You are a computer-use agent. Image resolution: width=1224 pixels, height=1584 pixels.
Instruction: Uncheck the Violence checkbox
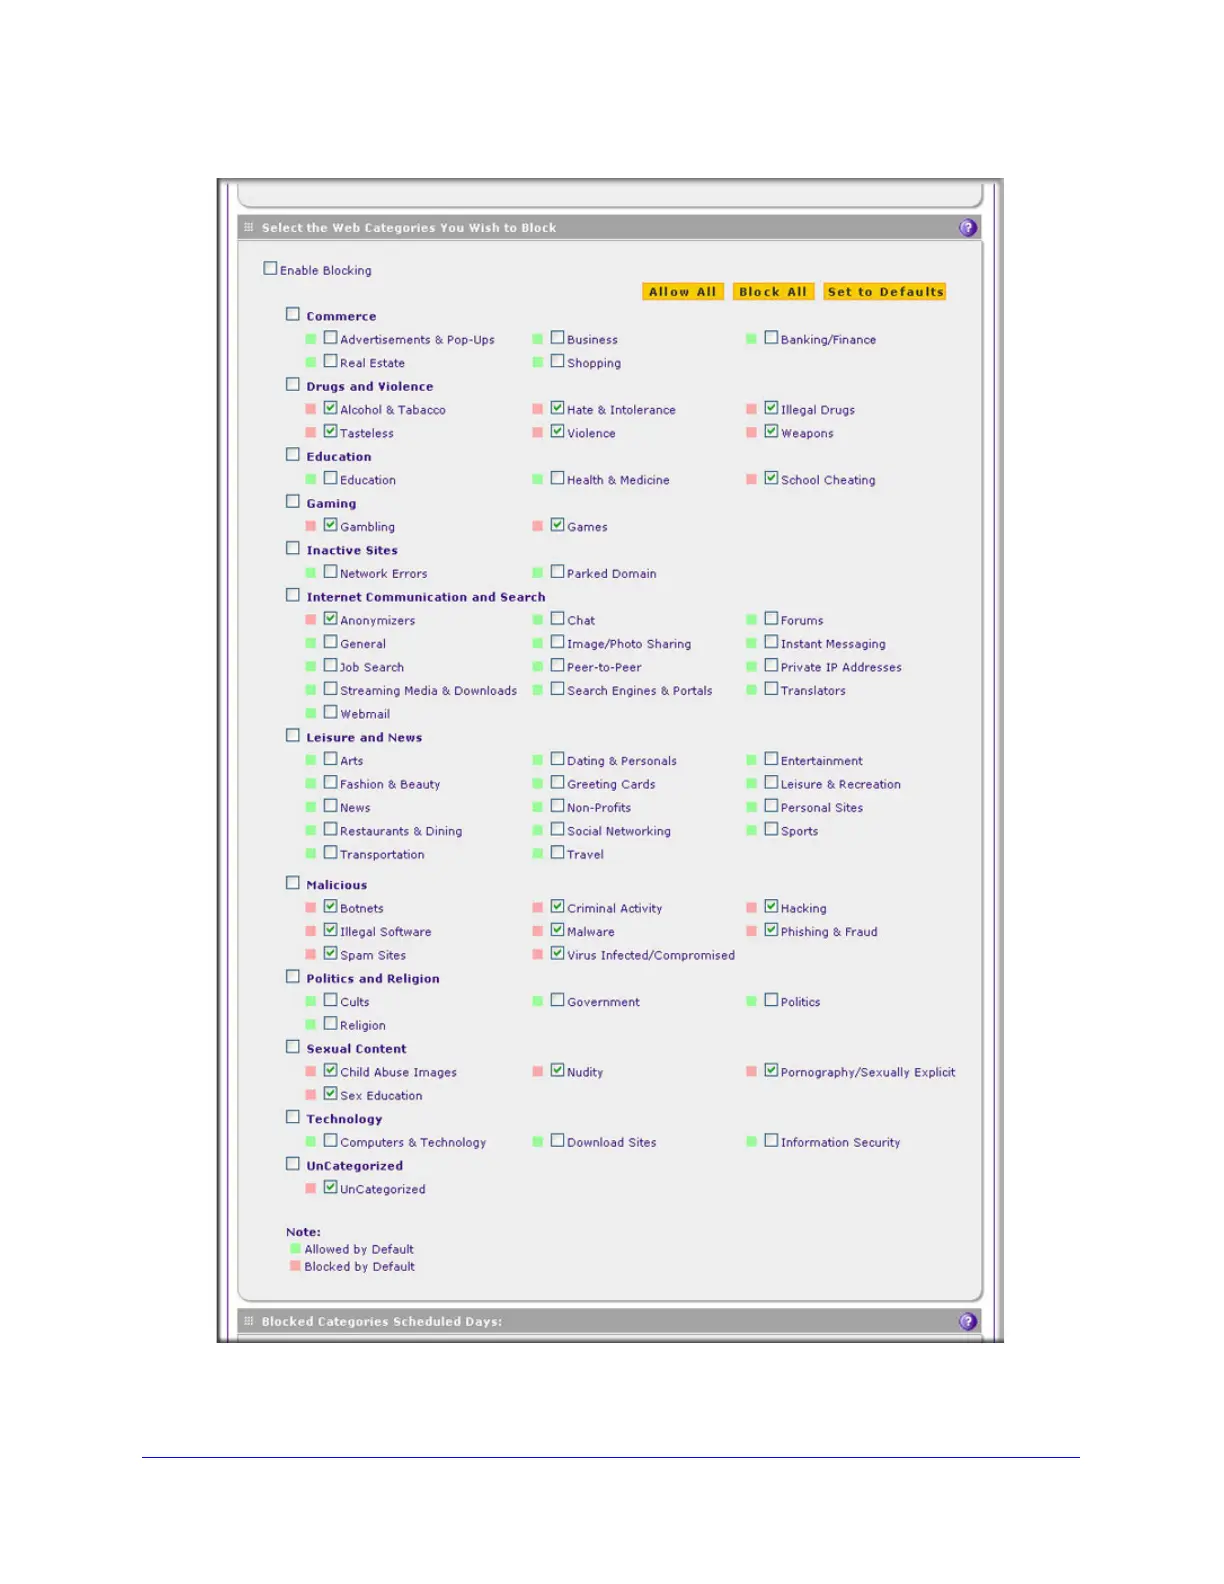(x=558, y=431)
